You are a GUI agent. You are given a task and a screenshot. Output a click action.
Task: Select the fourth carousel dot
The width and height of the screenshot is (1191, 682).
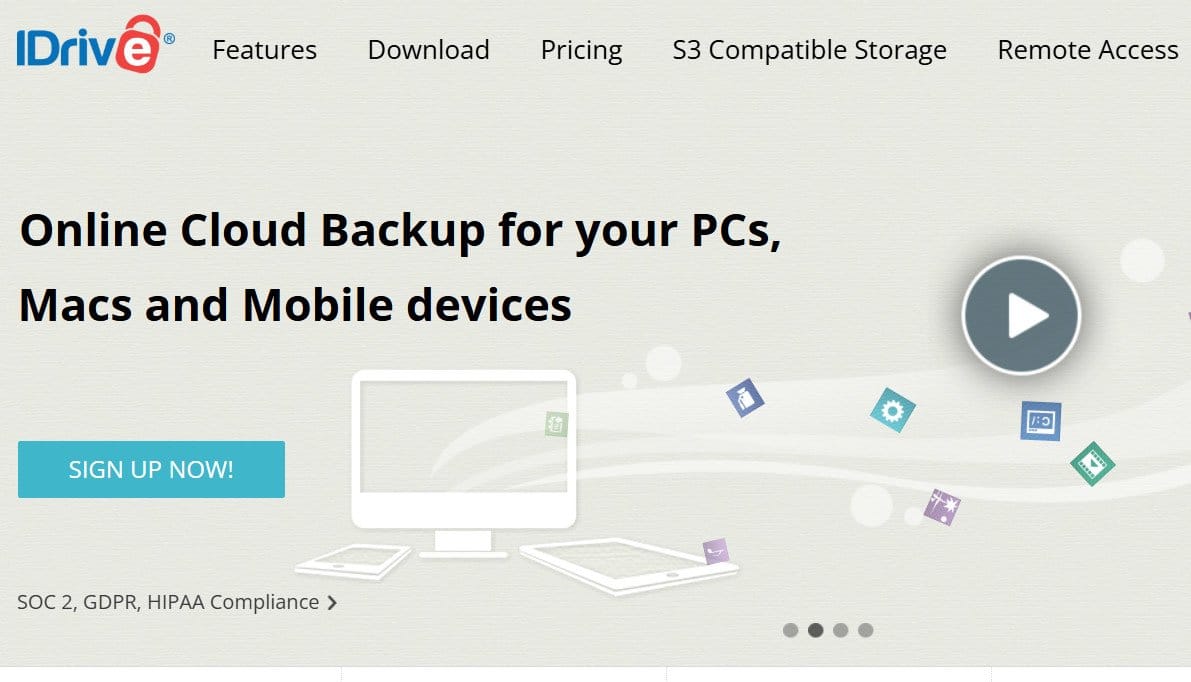[x=866, y=630]
